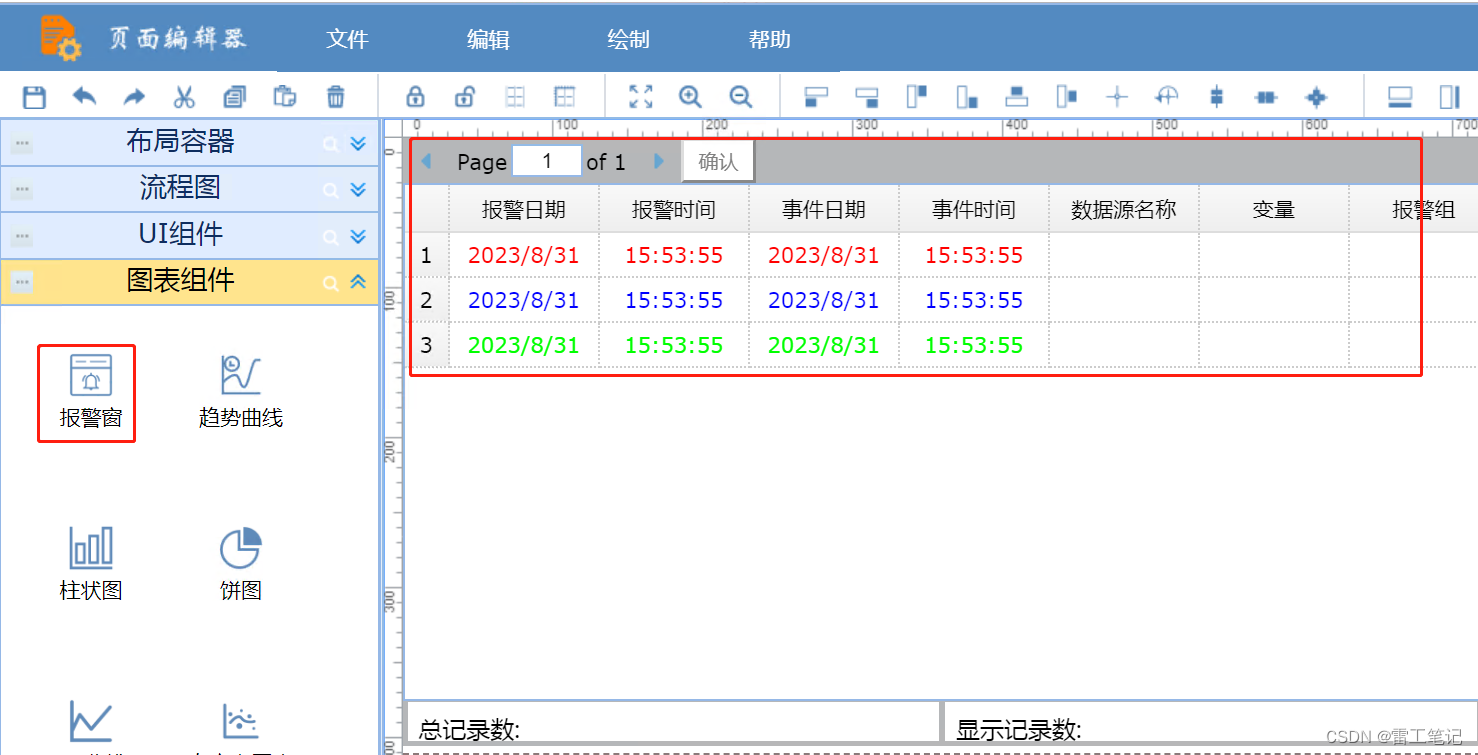Screen dimensions: 1478x755
Task: Click the filled crosshair center icon
Action: (x=1317, y=97)
